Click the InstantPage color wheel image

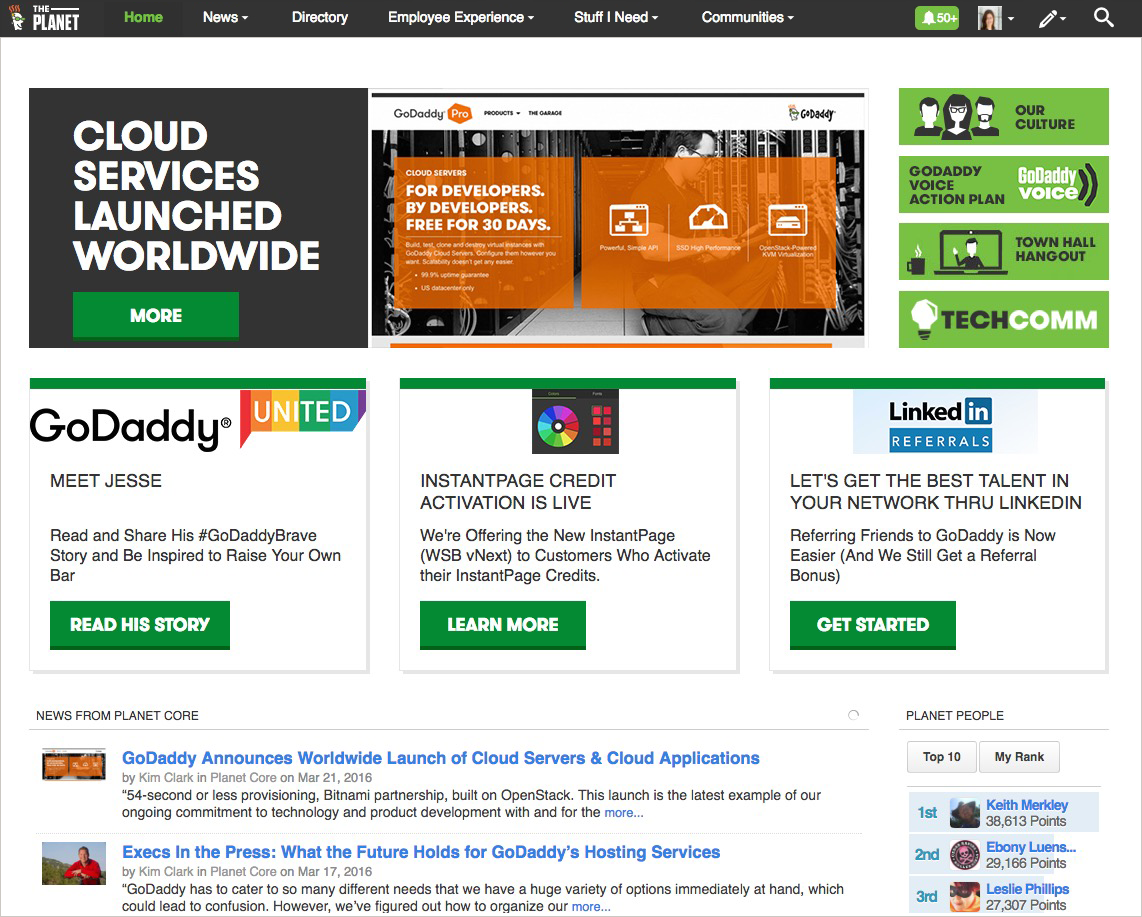[x=575, y=422]
